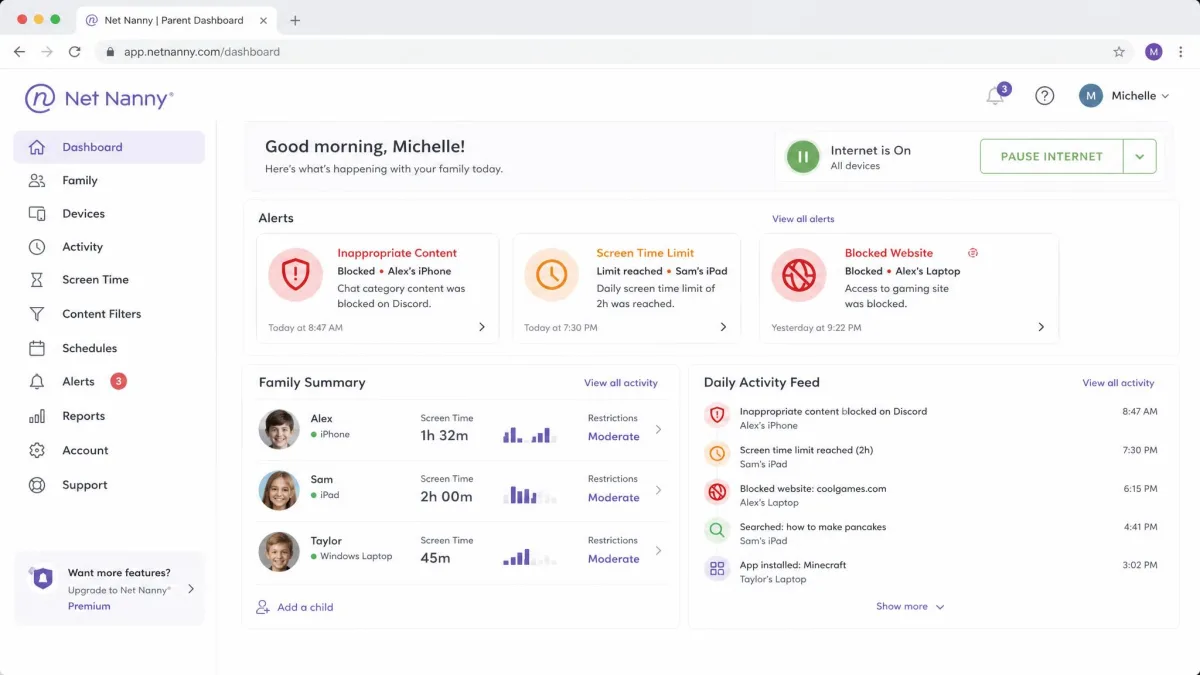Open the Michelle account dropdown chevron
1200x675 pixels.
coord(1165,96)
